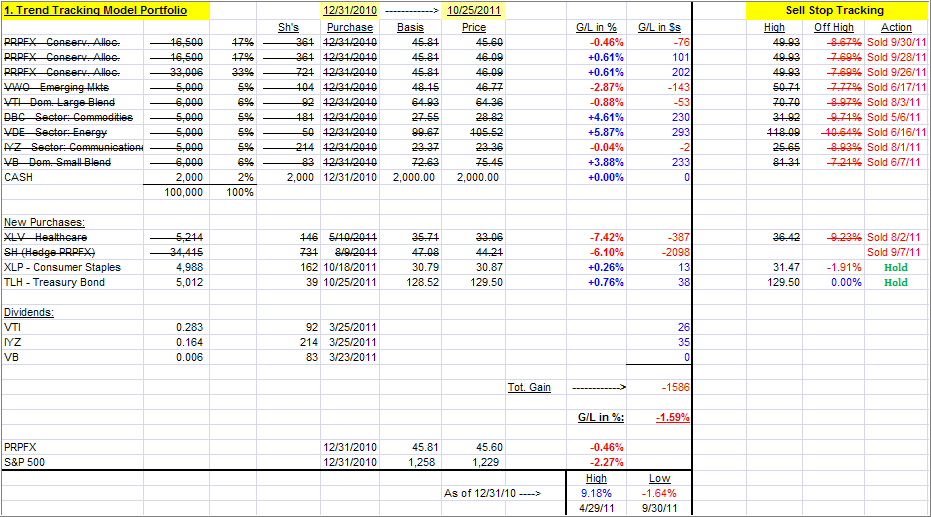Image resolution: width=931 pixels, height=517 pixels.
Task: Select the As of 12/31/10 label
Action: pyautogui.click(x=492, y=493)
